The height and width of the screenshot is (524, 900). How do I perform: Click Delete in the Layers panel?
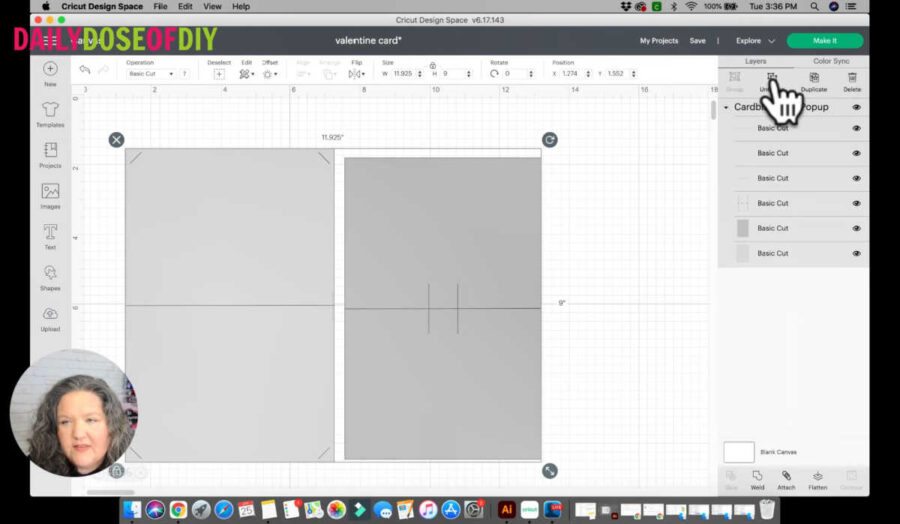tap(852, 82)
